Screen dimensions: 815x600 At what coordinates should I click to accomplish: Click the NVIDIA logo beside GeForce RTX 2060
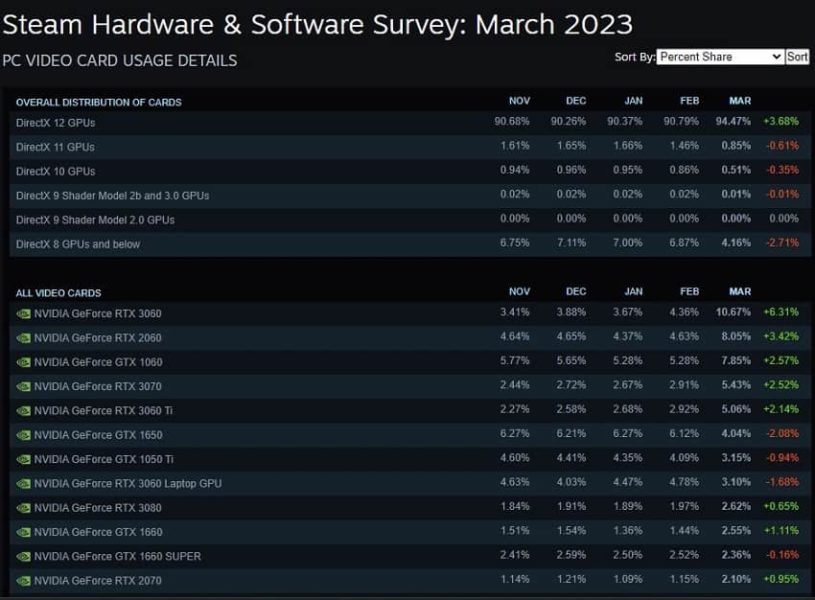[23, 338]
